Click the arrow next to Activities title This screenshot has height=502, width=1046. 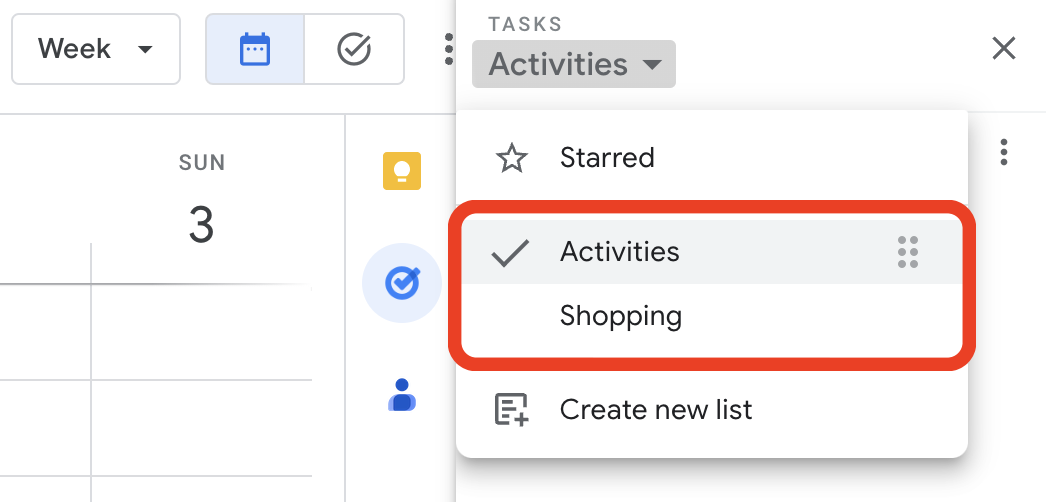point(651,65)
